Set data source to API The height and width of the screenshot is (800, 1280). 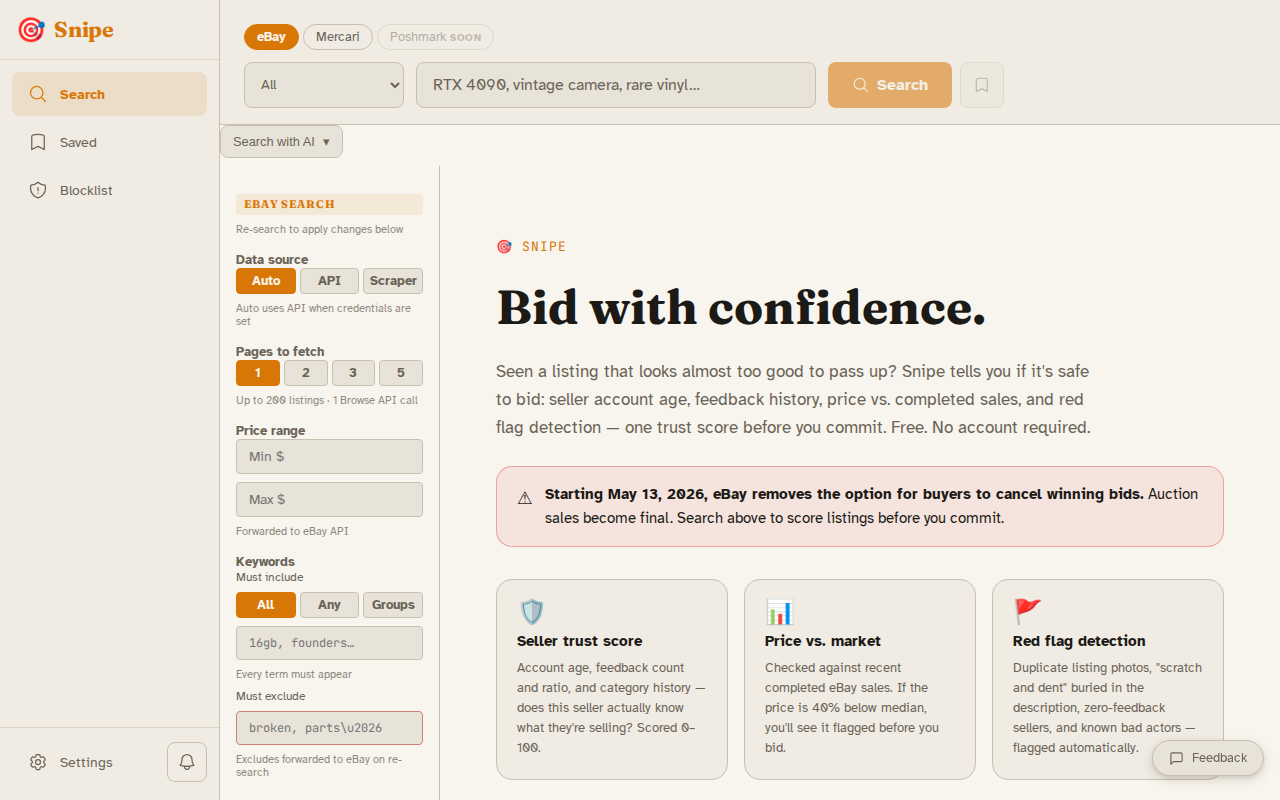329,281
